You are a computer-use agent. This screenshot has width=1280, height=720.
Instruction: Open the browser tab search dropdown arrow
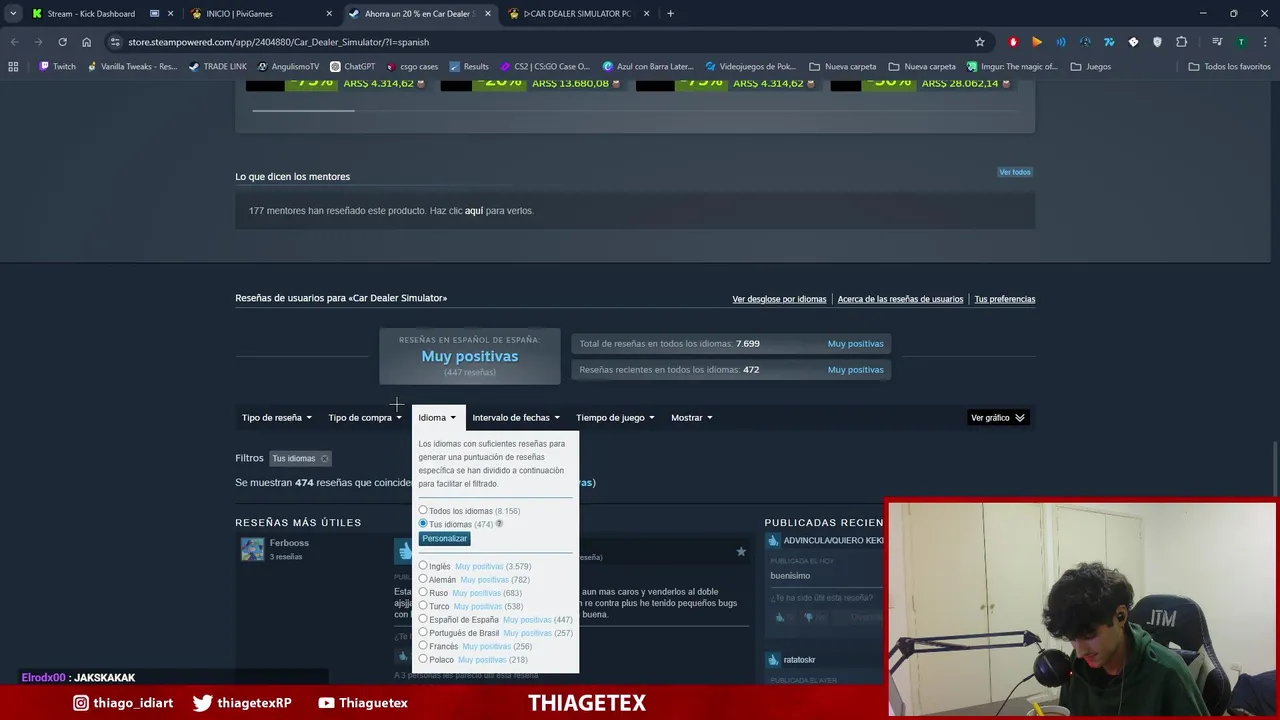pos(13,14)
